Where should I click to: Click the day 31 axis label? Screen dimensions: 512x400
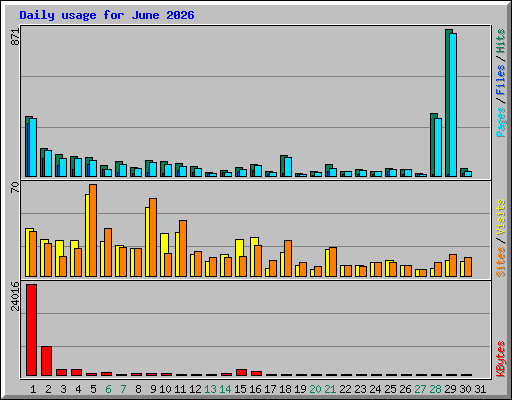pos(480,389)
